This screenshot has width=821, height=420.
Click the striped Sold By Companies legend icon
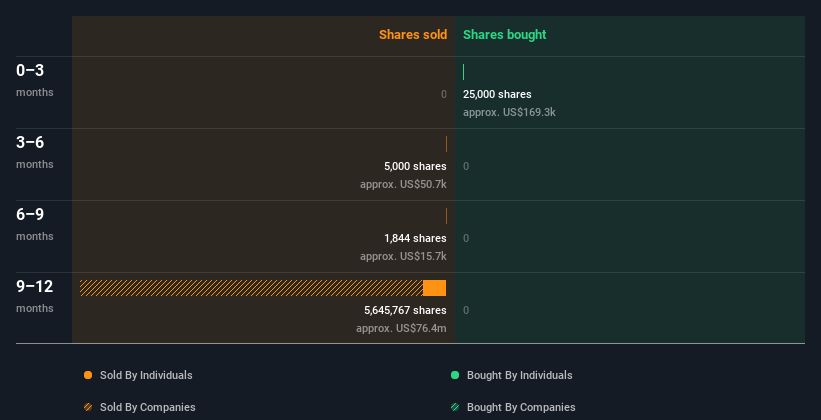click(x=88, y=407)
